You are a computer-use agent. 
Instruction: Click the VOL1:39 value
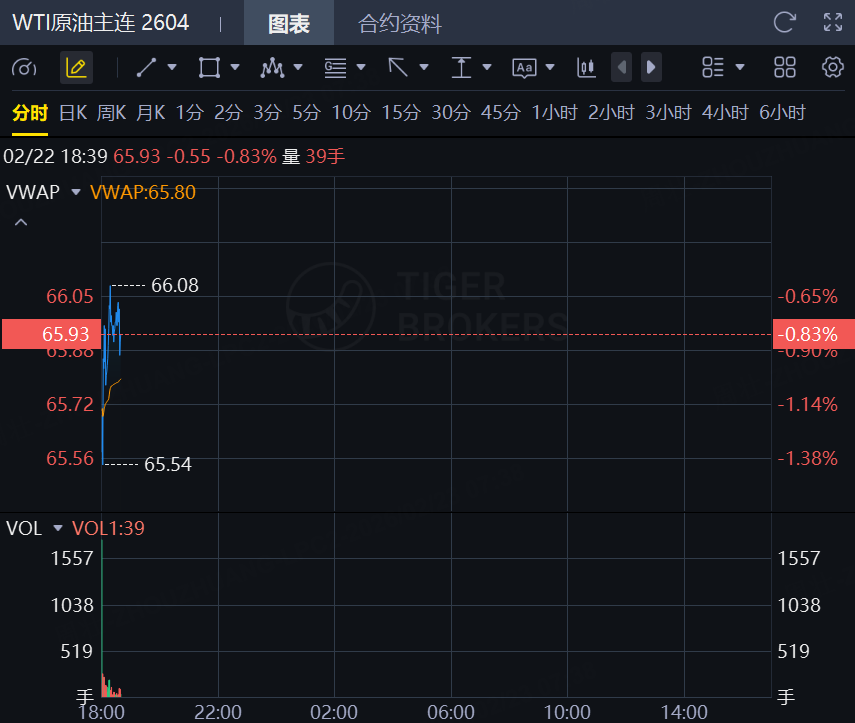point(109,528)
